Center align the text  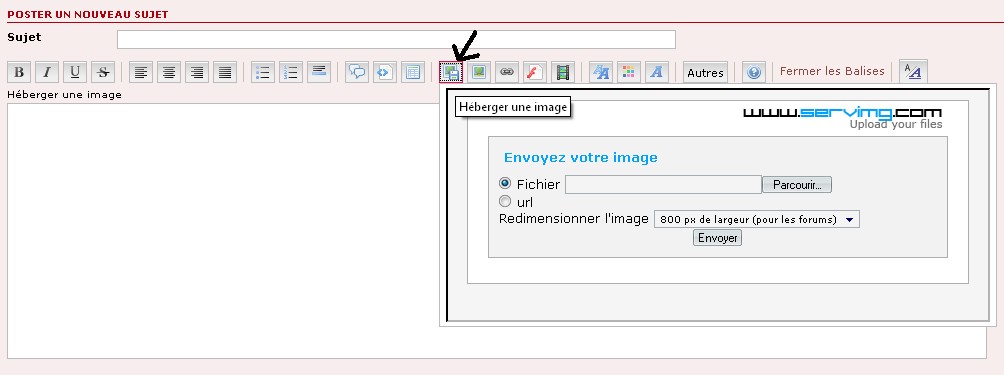169,72
